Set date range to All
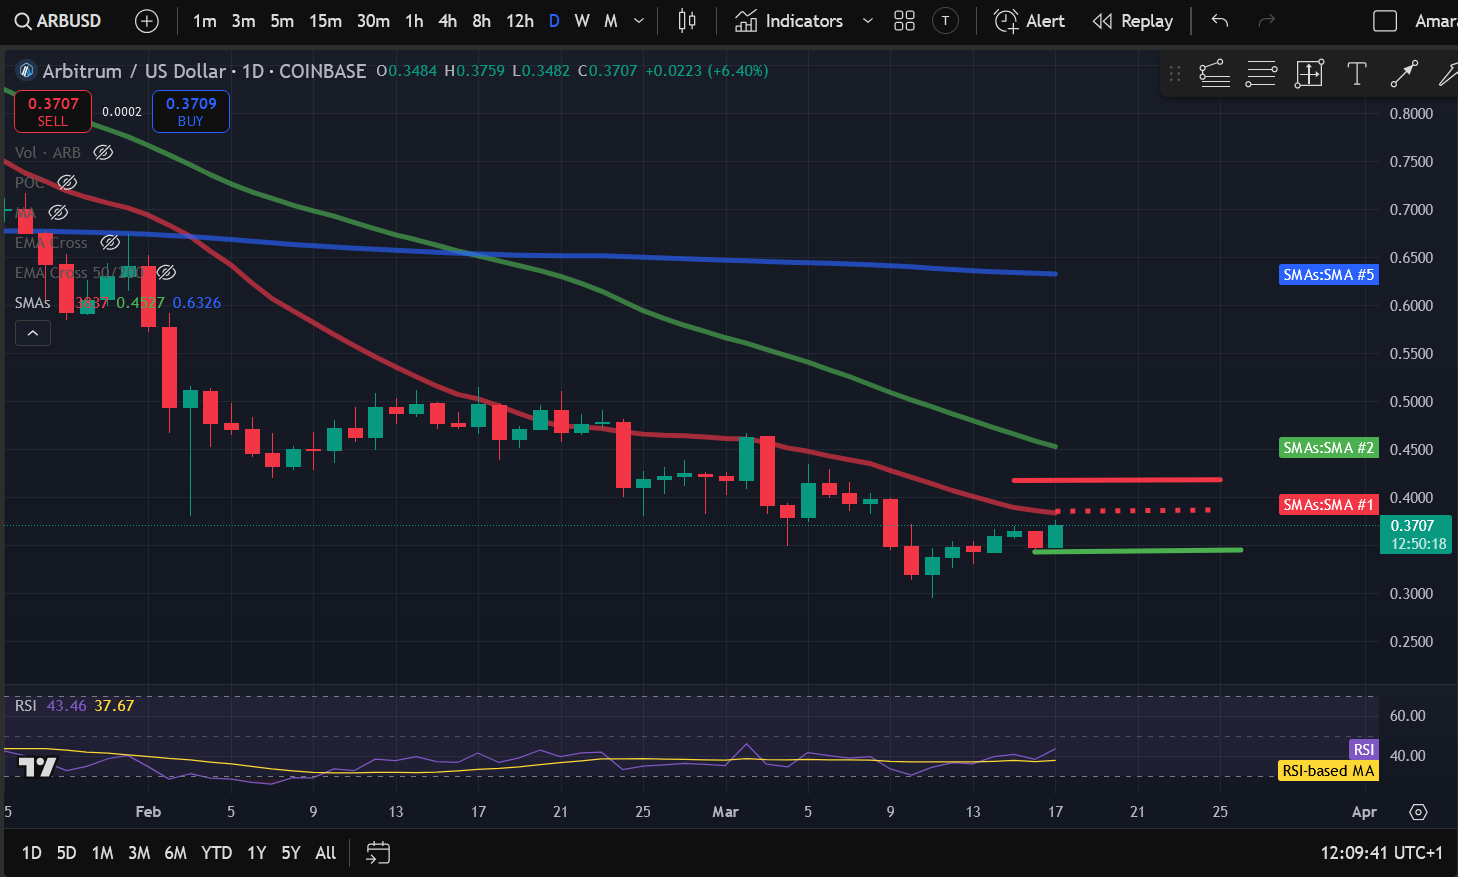This screenshot has height=877, width=1458. pyautogui.click(x=326, y=853)
